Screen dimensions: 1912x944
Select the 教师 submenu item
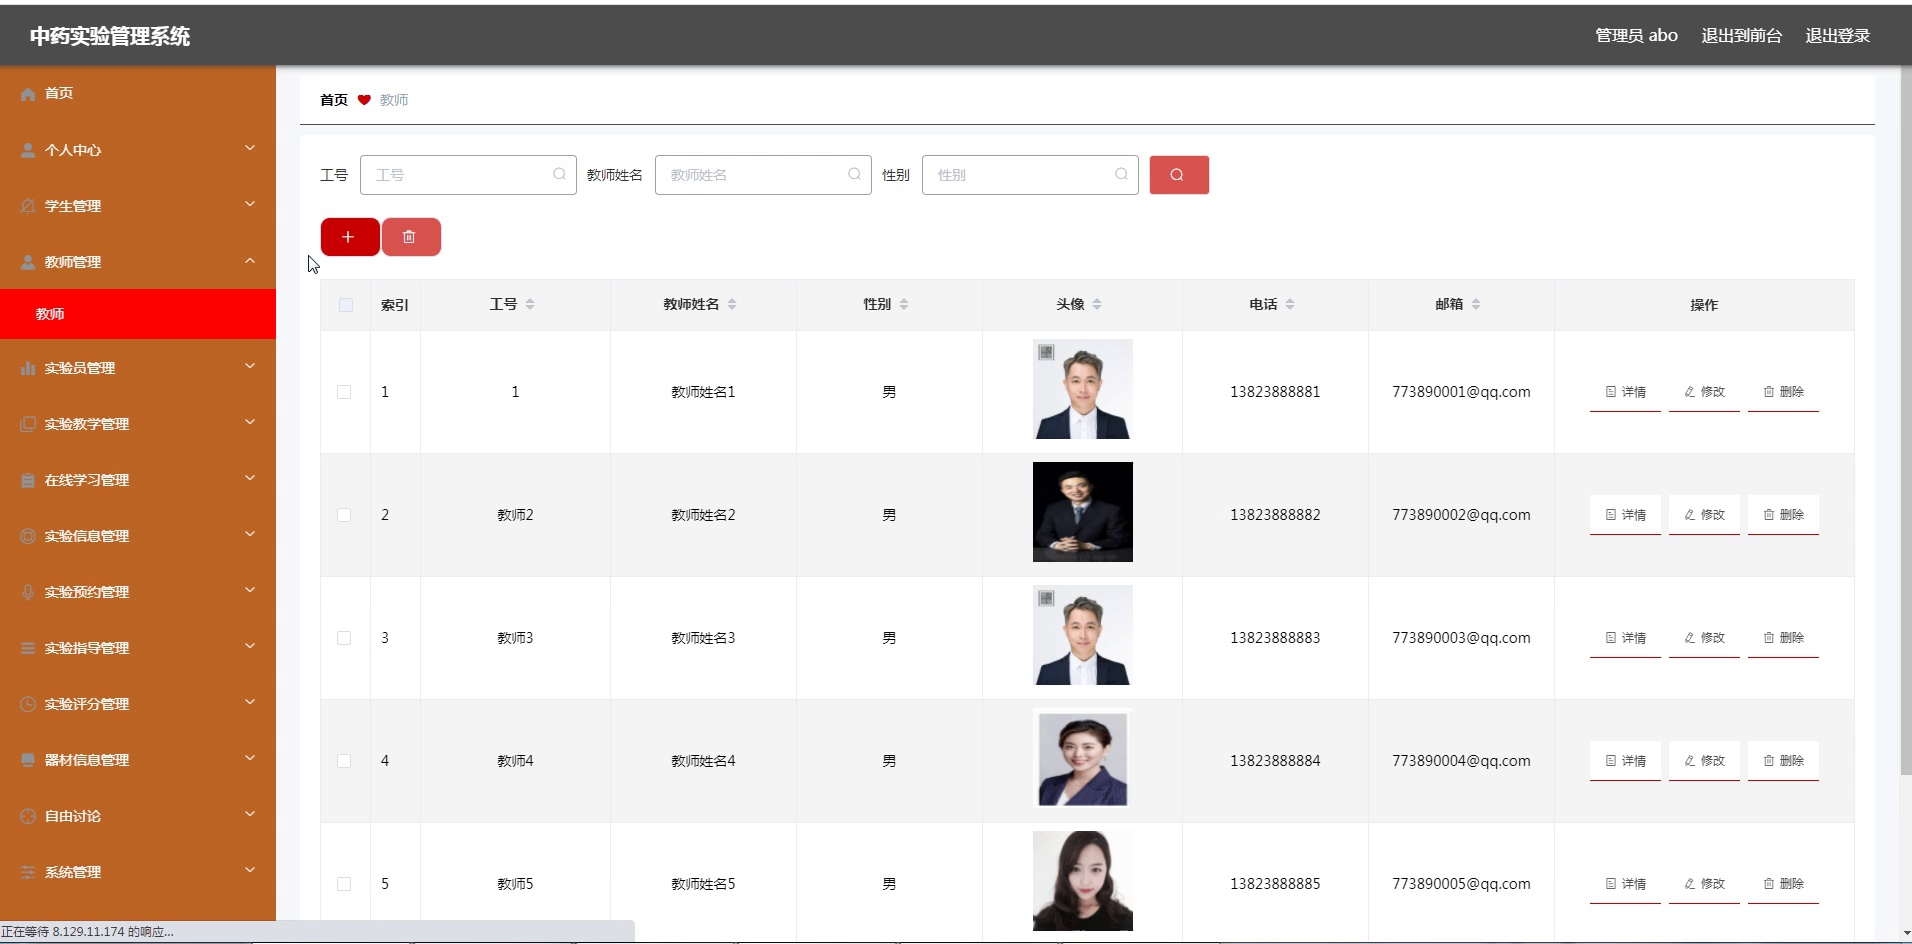pos(138,314)
